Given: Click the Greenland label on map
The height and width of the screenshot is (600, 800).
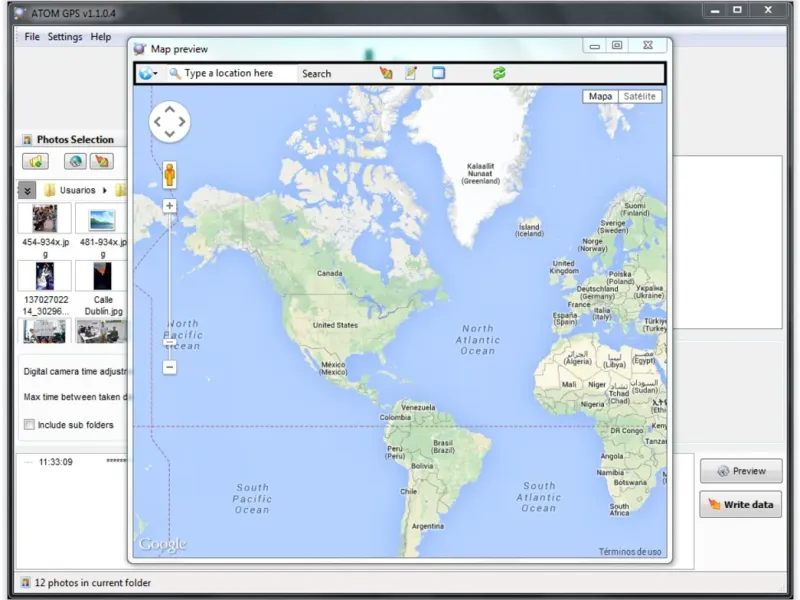Looking at the screenshot, I should click(481, 173).
